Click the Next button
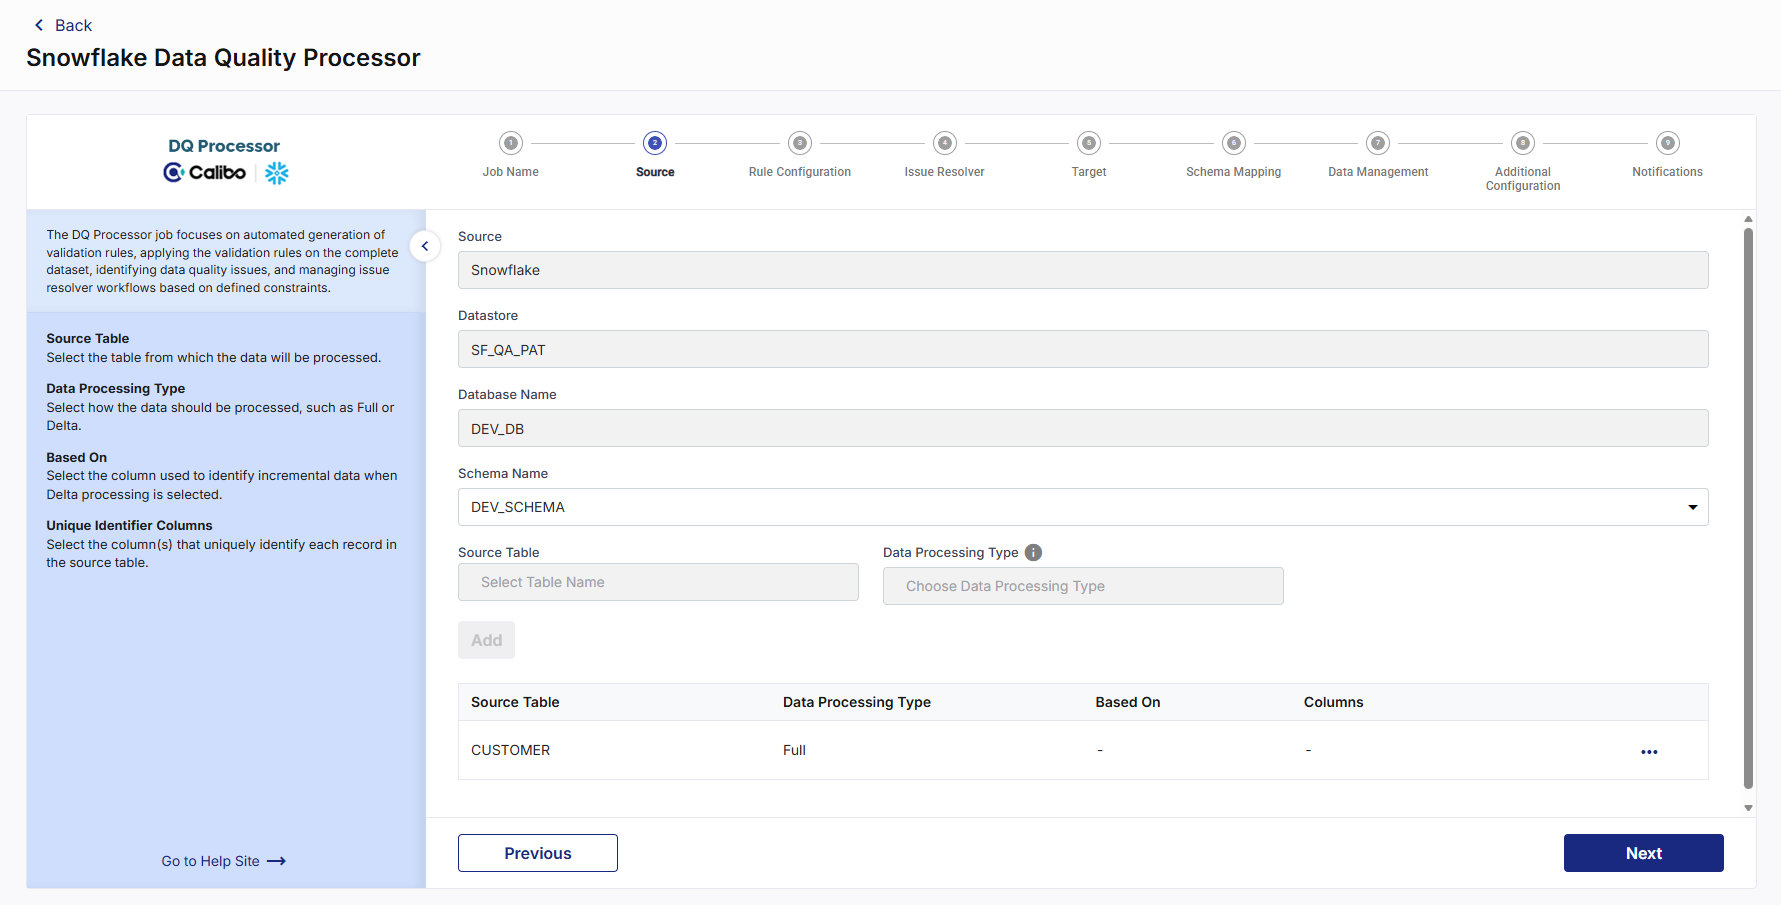The image size is (1781, 905). (x=1644, y=853)
